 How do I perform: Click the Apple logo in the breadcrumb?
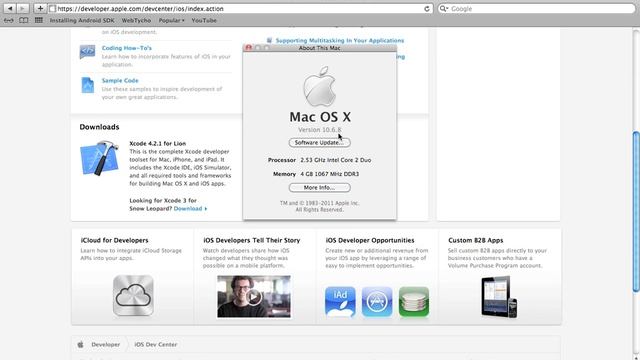pos(80,344)
